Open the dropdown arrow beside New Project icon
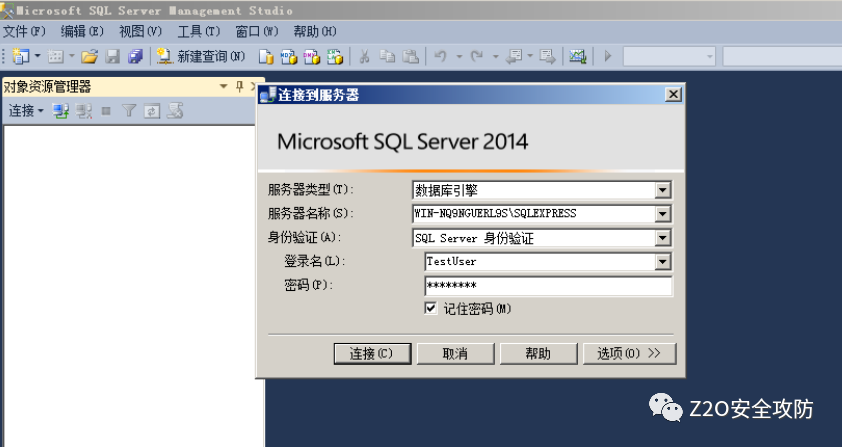 (38, 56)
